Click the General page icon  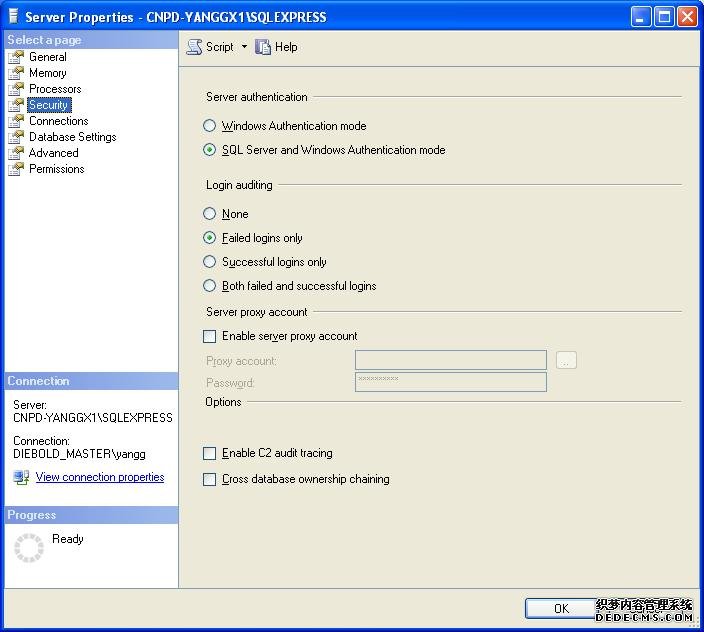tap(16, 57)
